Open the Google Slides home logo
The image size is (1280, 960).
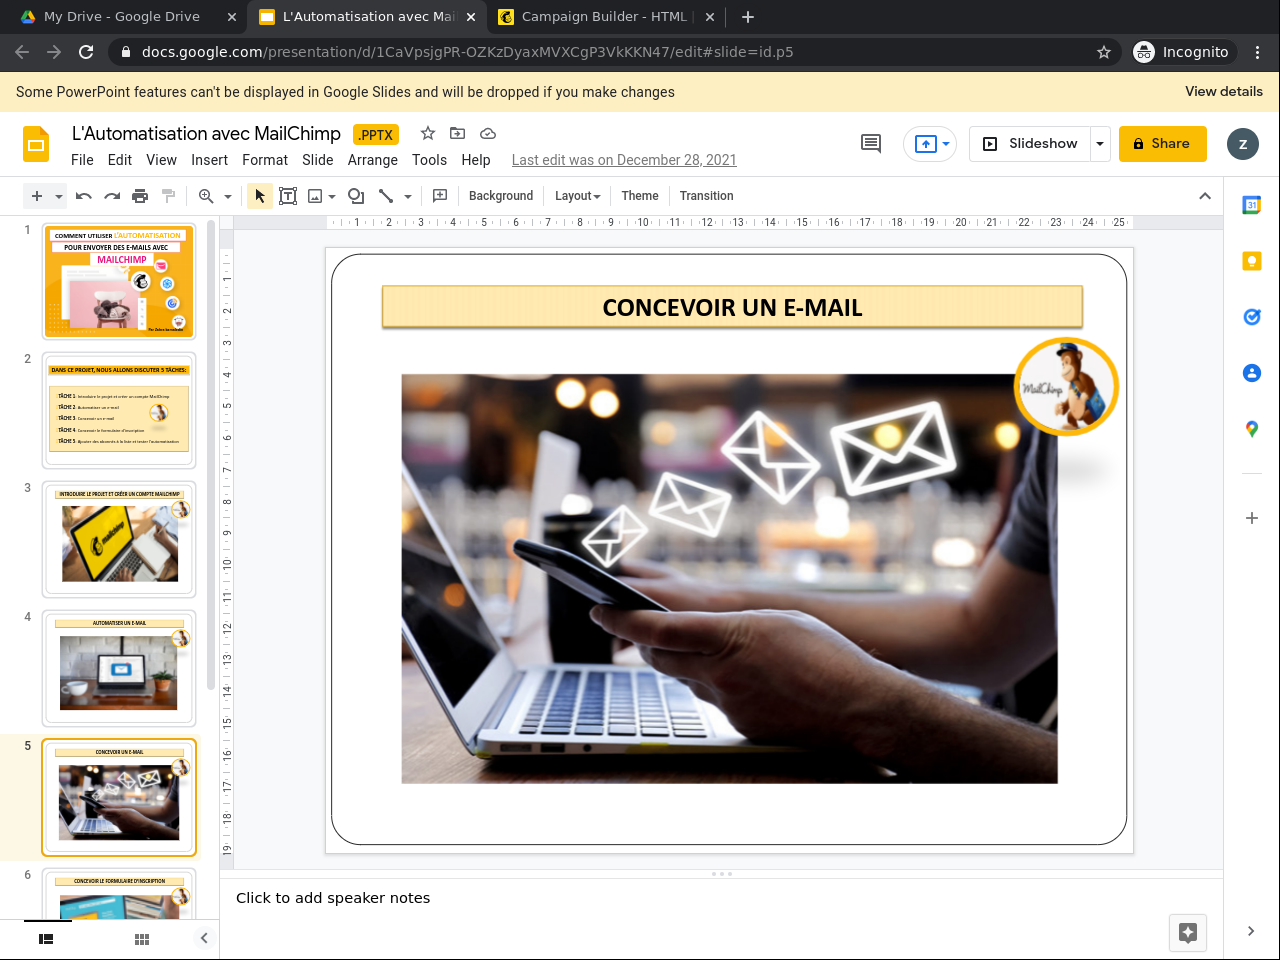(36, 144)
